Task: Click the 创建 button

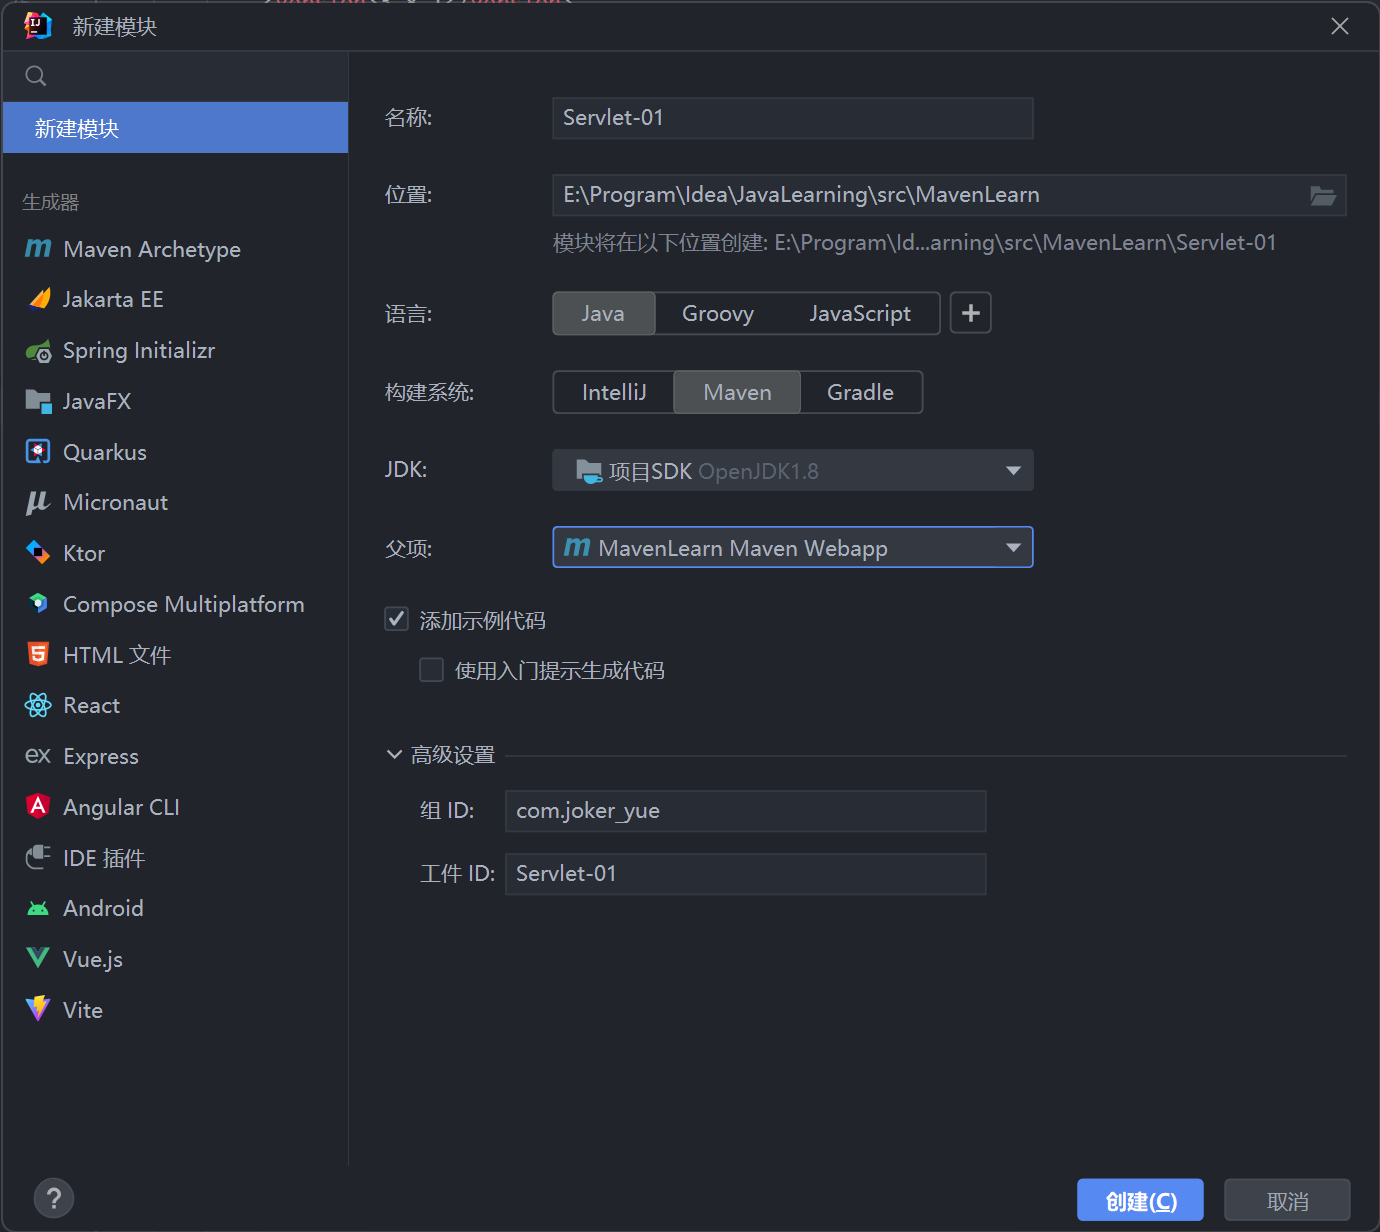Action: [x=1140, y=1201]
